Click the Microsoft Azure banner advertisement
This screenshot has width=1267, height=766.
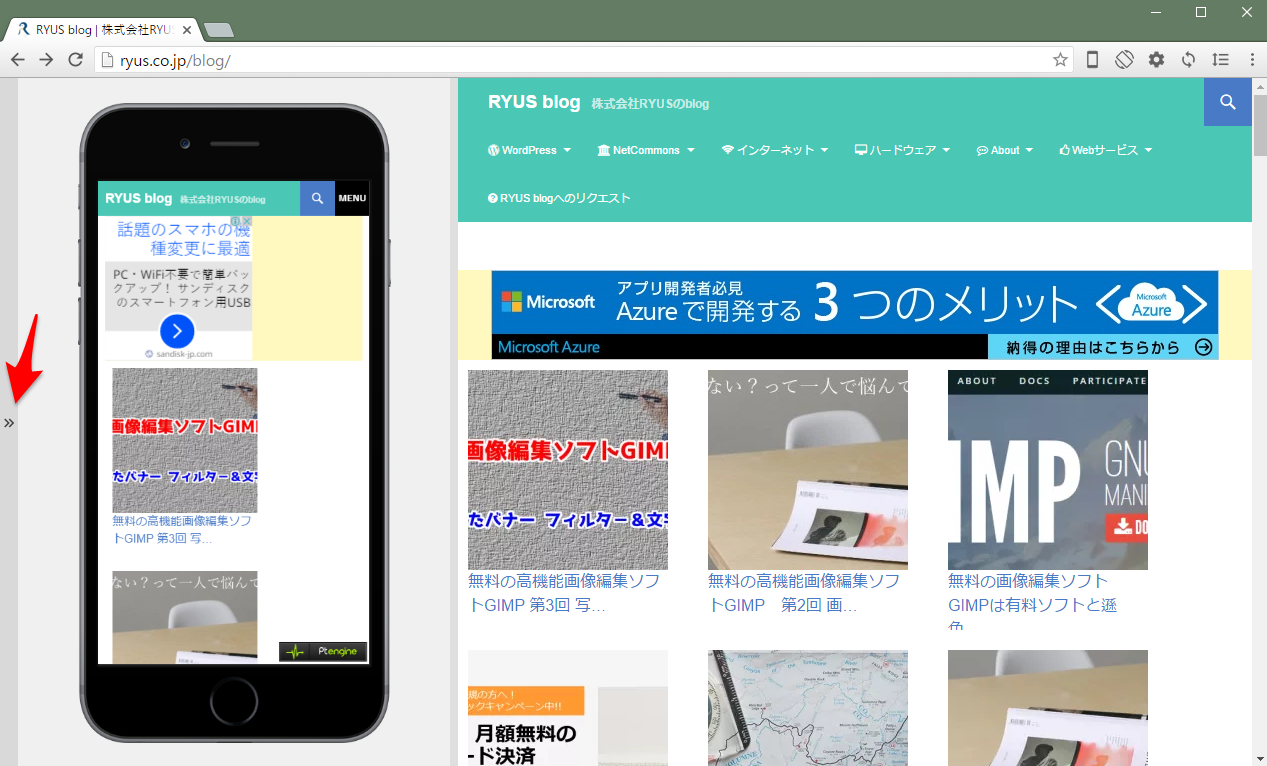(x=854, y=314)
